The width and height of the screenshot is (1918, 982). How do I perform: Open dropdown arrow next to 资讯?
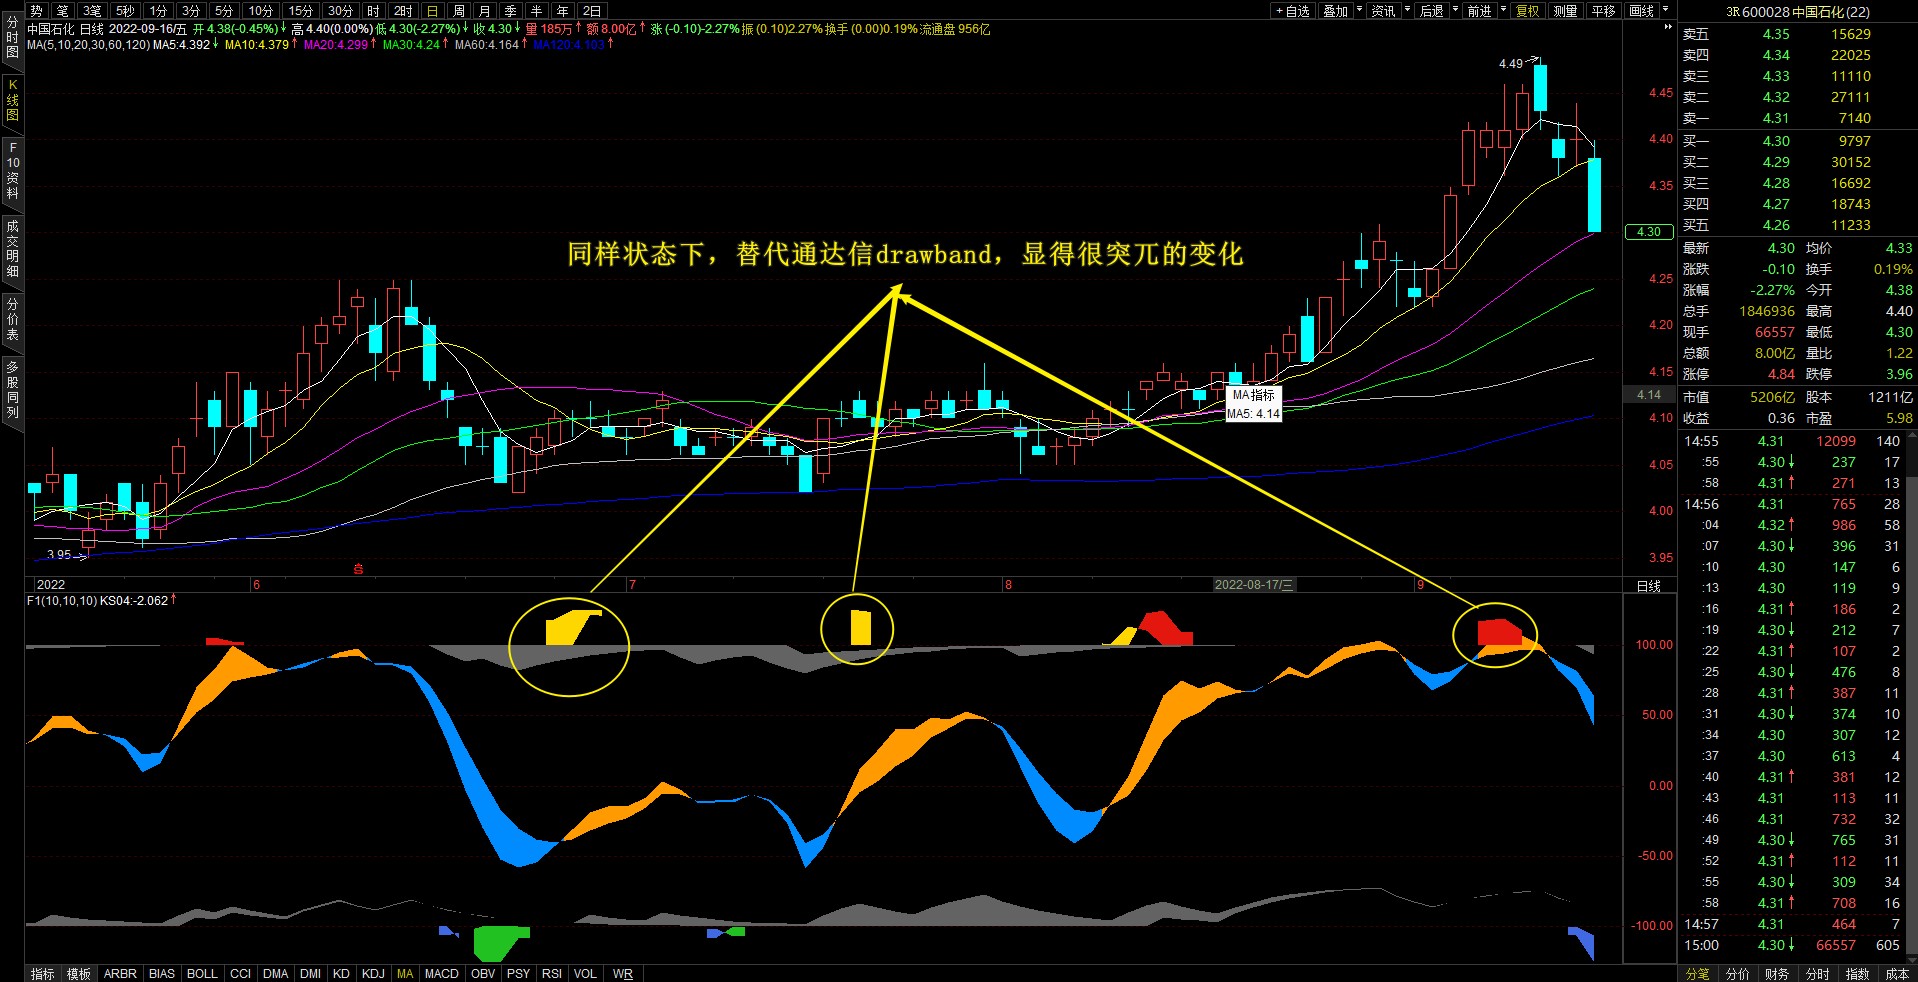point(1408,10)
